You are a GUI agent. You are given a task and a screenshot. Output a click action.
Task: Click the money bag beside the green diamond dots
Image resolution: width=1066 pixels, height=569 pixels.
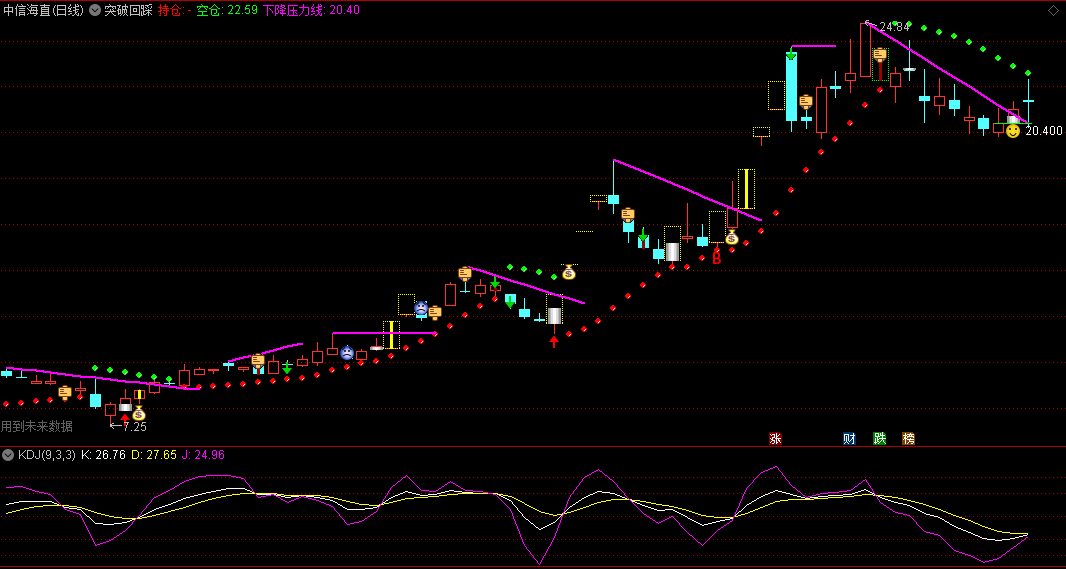[x=568, y=273]
